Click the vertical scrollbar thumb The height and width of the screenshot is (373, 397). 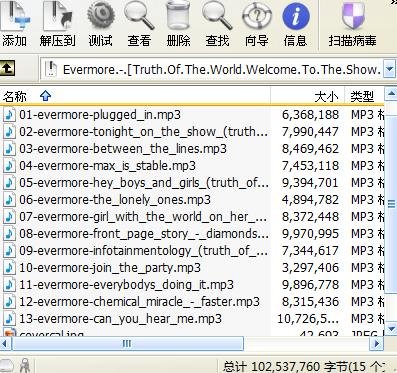391,204
